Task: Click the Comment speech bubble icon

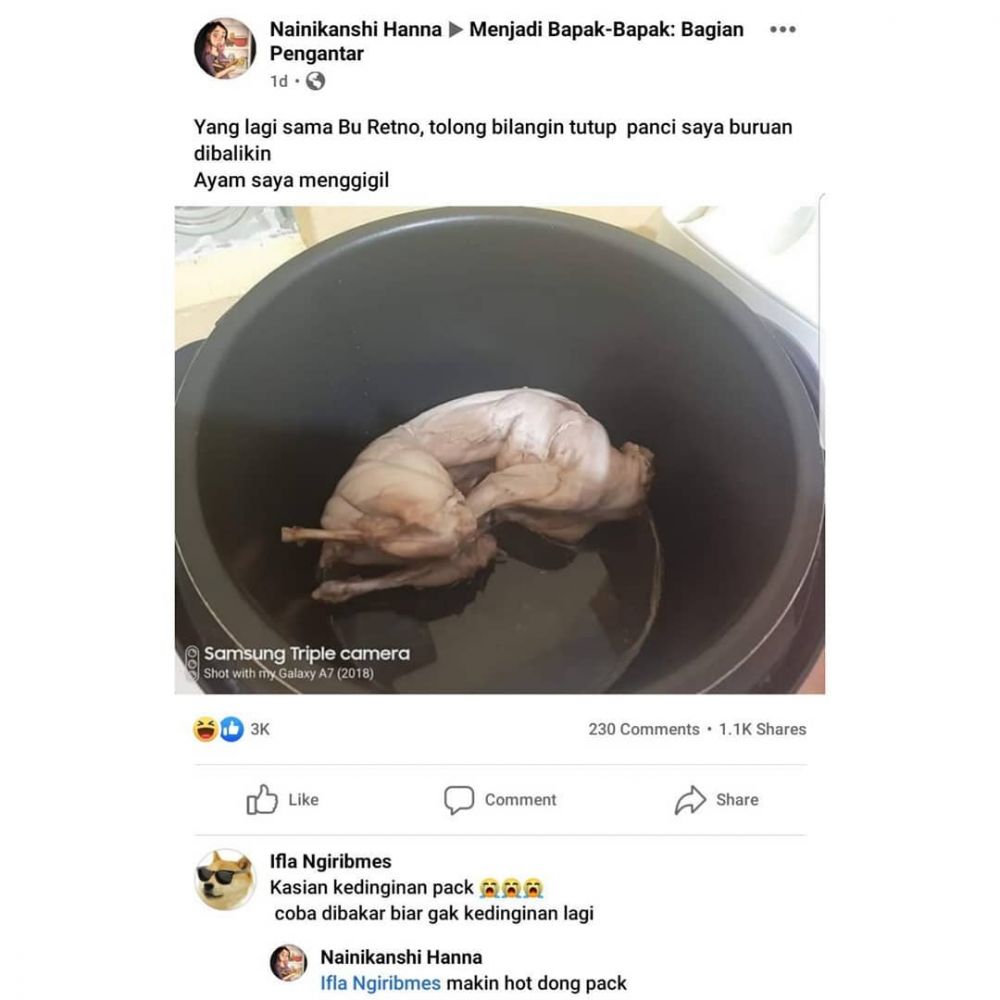Action: click(459, 799)
